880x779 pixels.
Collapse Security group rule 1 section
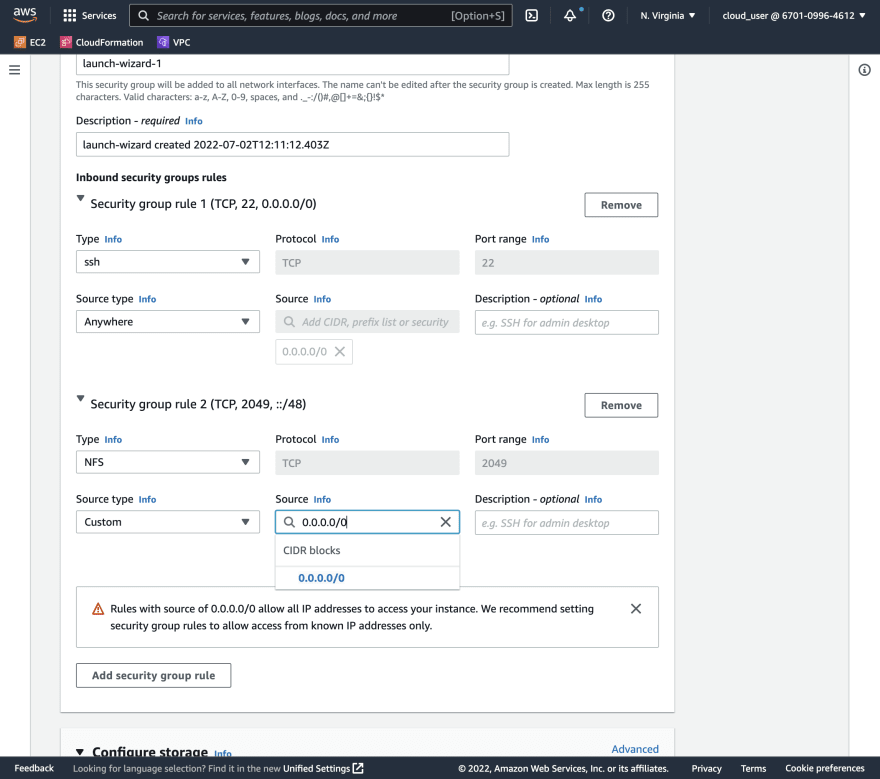coord(80,198)
